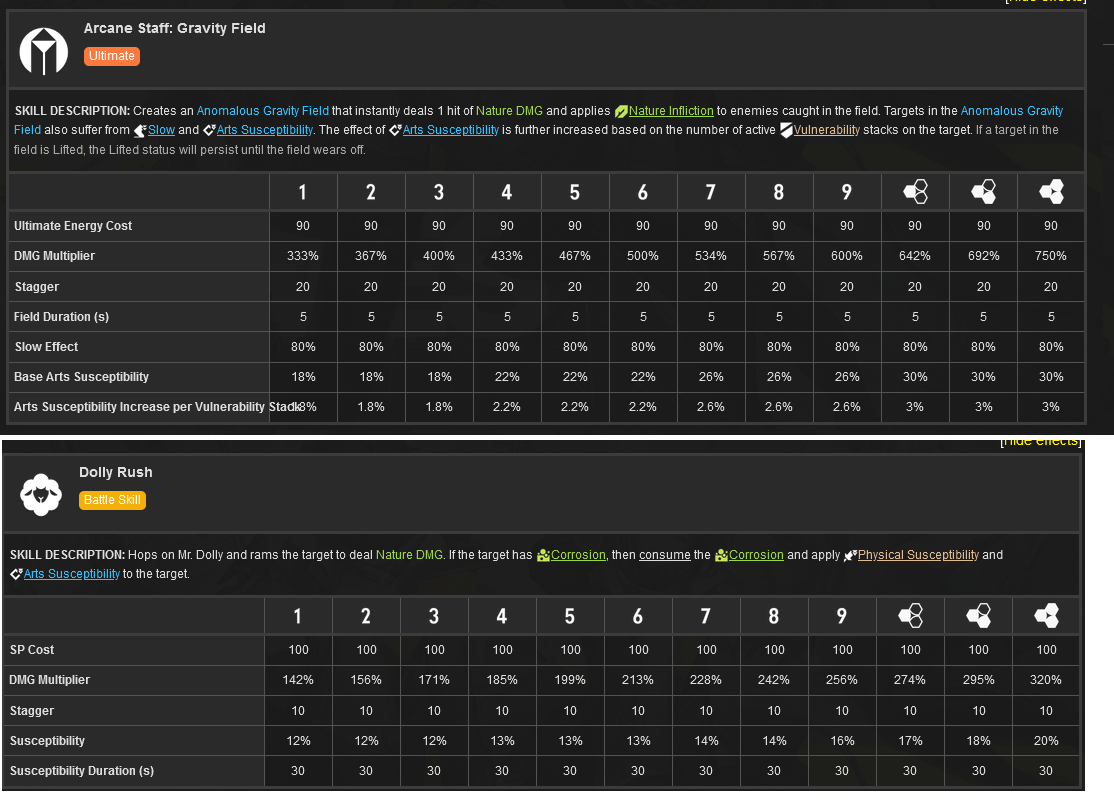Click the '600%' damage multiplier cell
The image size is (1114, 800).
tap(847, 256)
